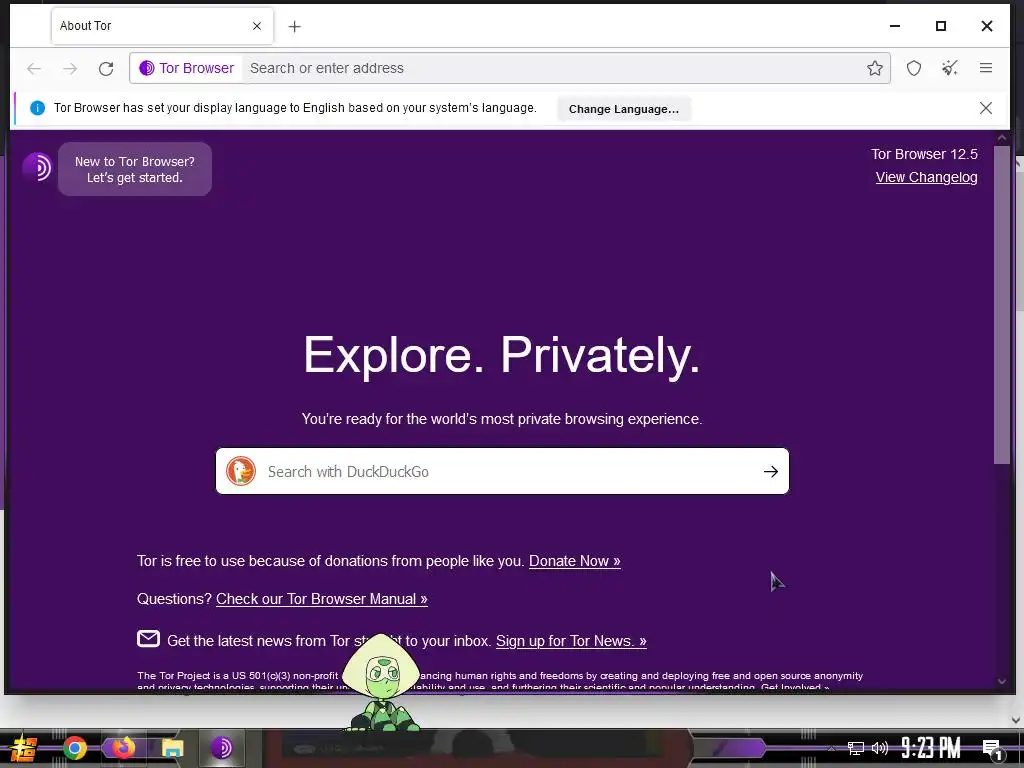The height and width of the screenshot is (768, 1024).
Task: Launch Firefox from the taskbar
Action: (x=123, y=748)
